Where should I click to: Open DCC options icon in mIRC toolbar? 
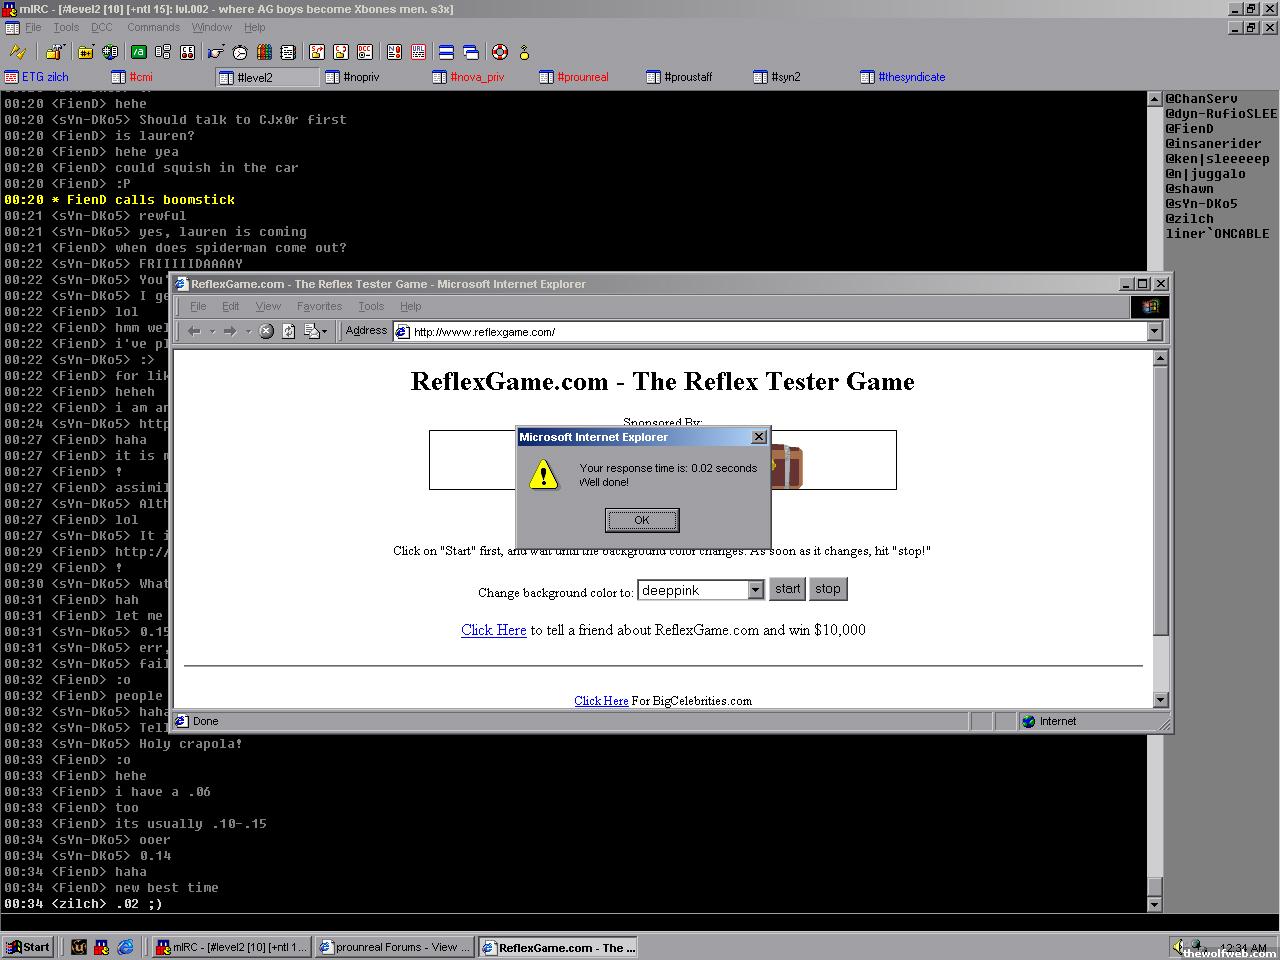[x=365, y=52]
